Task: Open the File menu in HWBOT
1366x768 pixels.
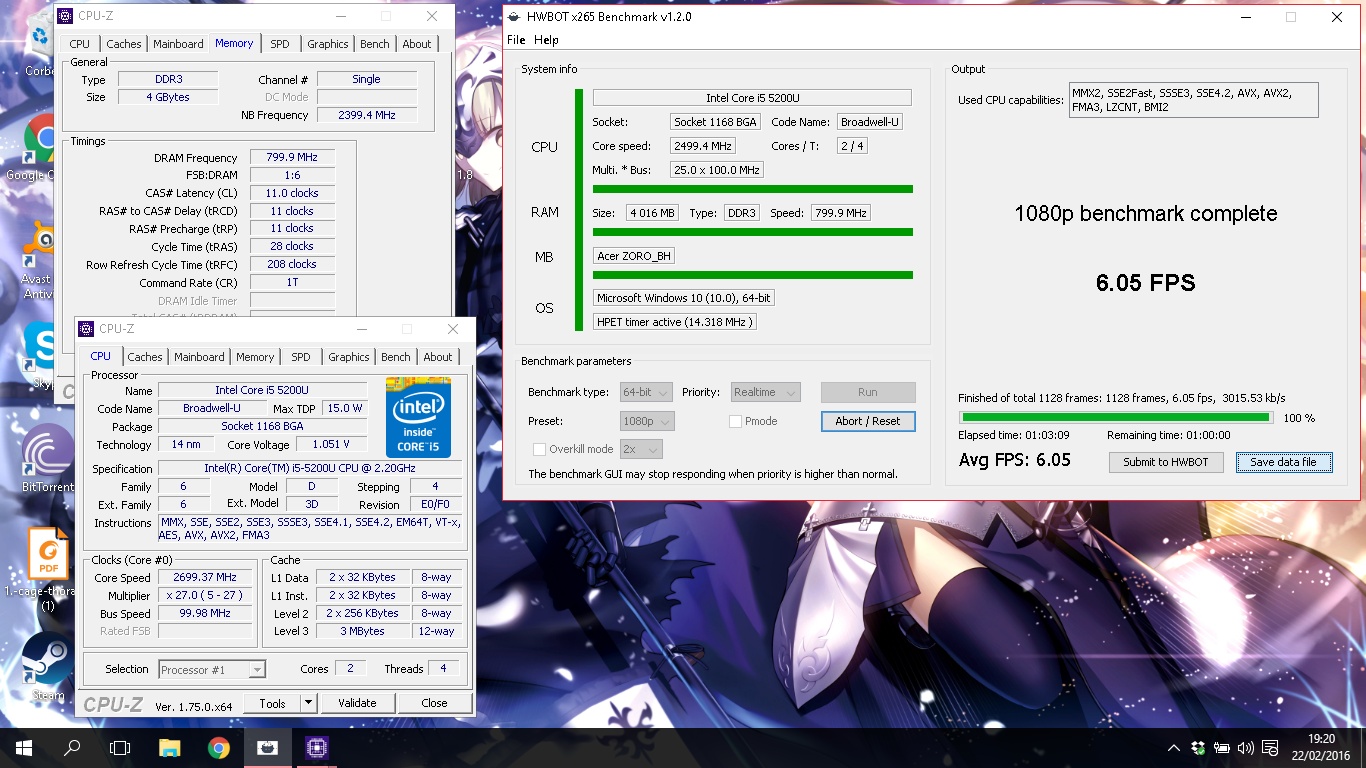Action: click(516, 40)
